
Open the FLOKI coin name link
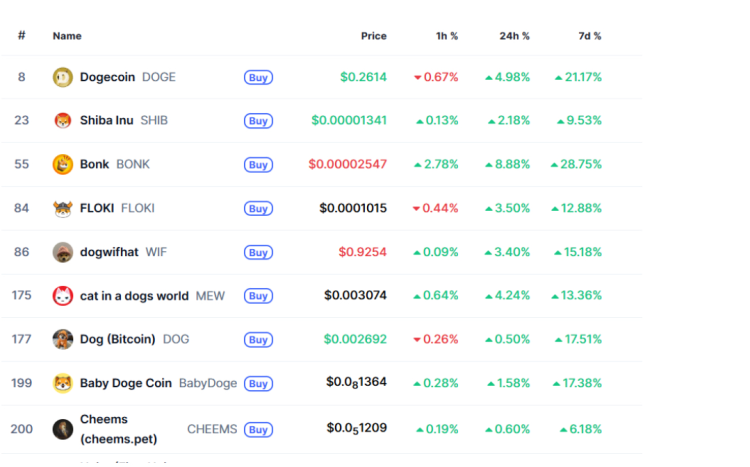point(97,208)
